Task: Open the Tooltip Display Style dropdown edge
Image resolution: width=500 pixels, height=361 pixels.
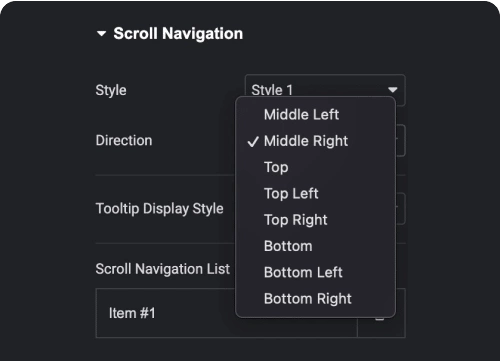Action: point(401,209)
